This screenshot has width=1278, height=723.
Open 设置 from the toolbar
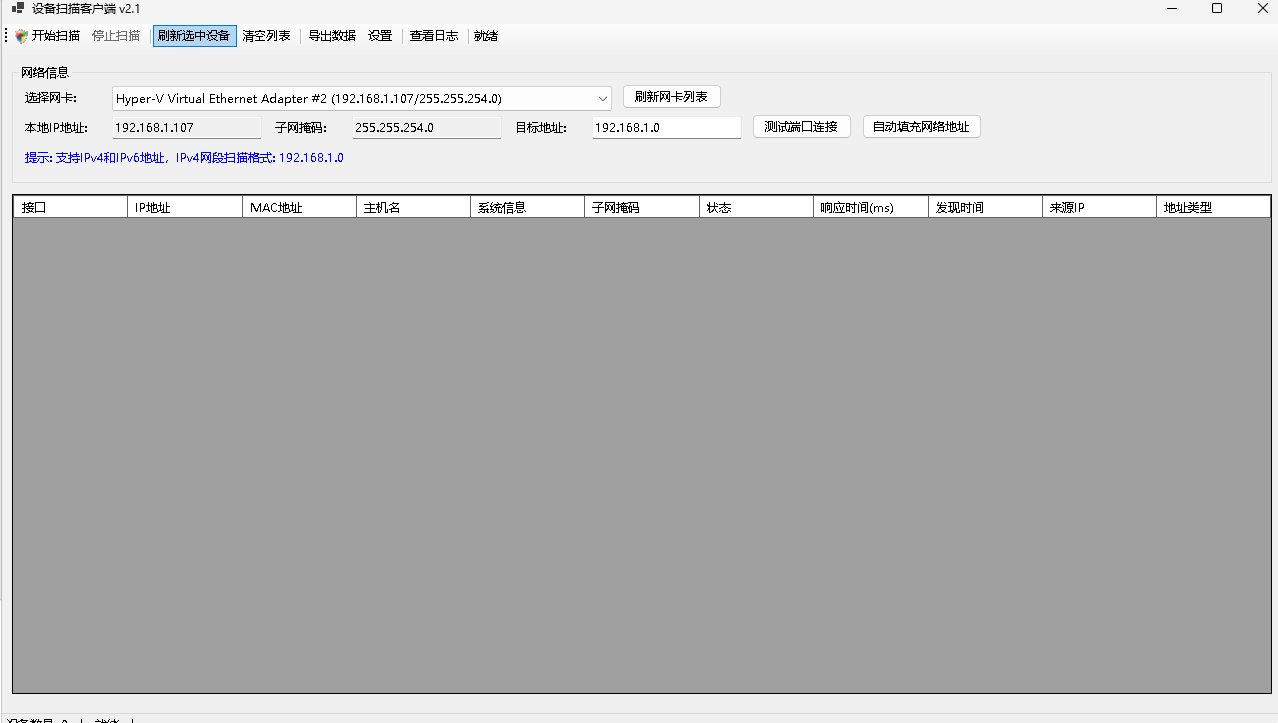point(380,36)
